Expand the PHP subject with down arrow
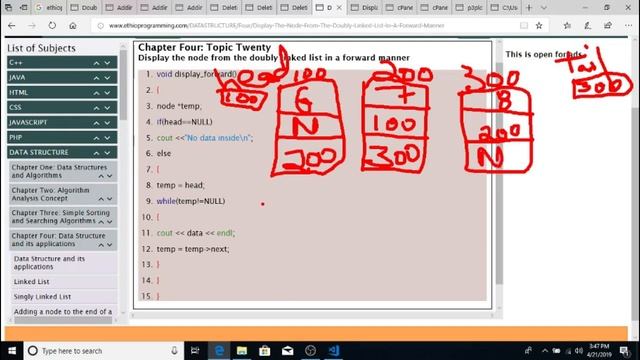The image size is (640, 360). [x=107, y=138]
